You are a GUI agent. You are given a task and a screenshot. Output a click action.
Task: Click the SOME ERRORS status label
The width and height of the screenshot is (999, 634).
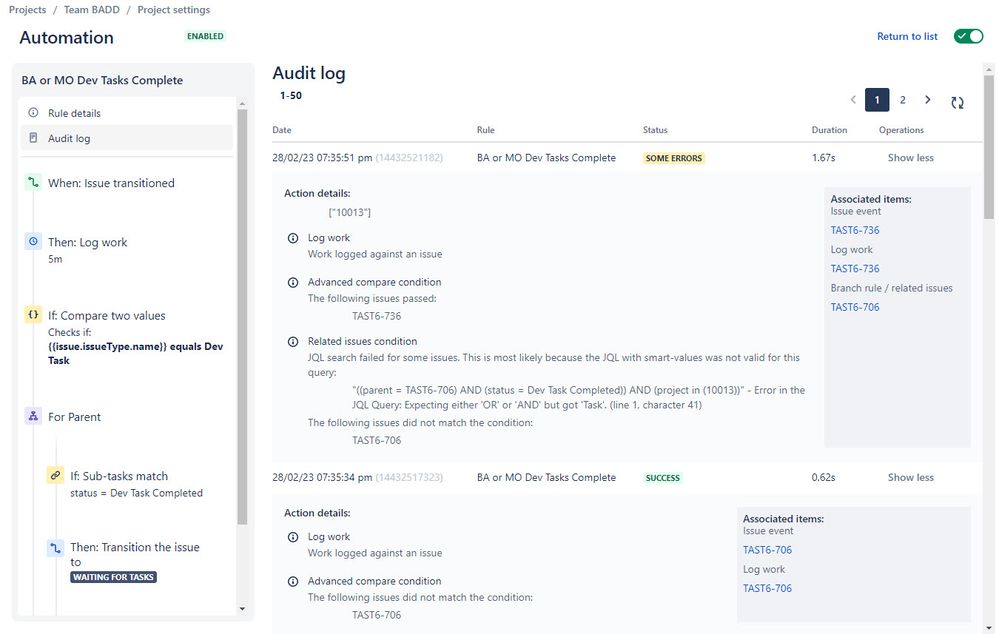click(673, 158)
